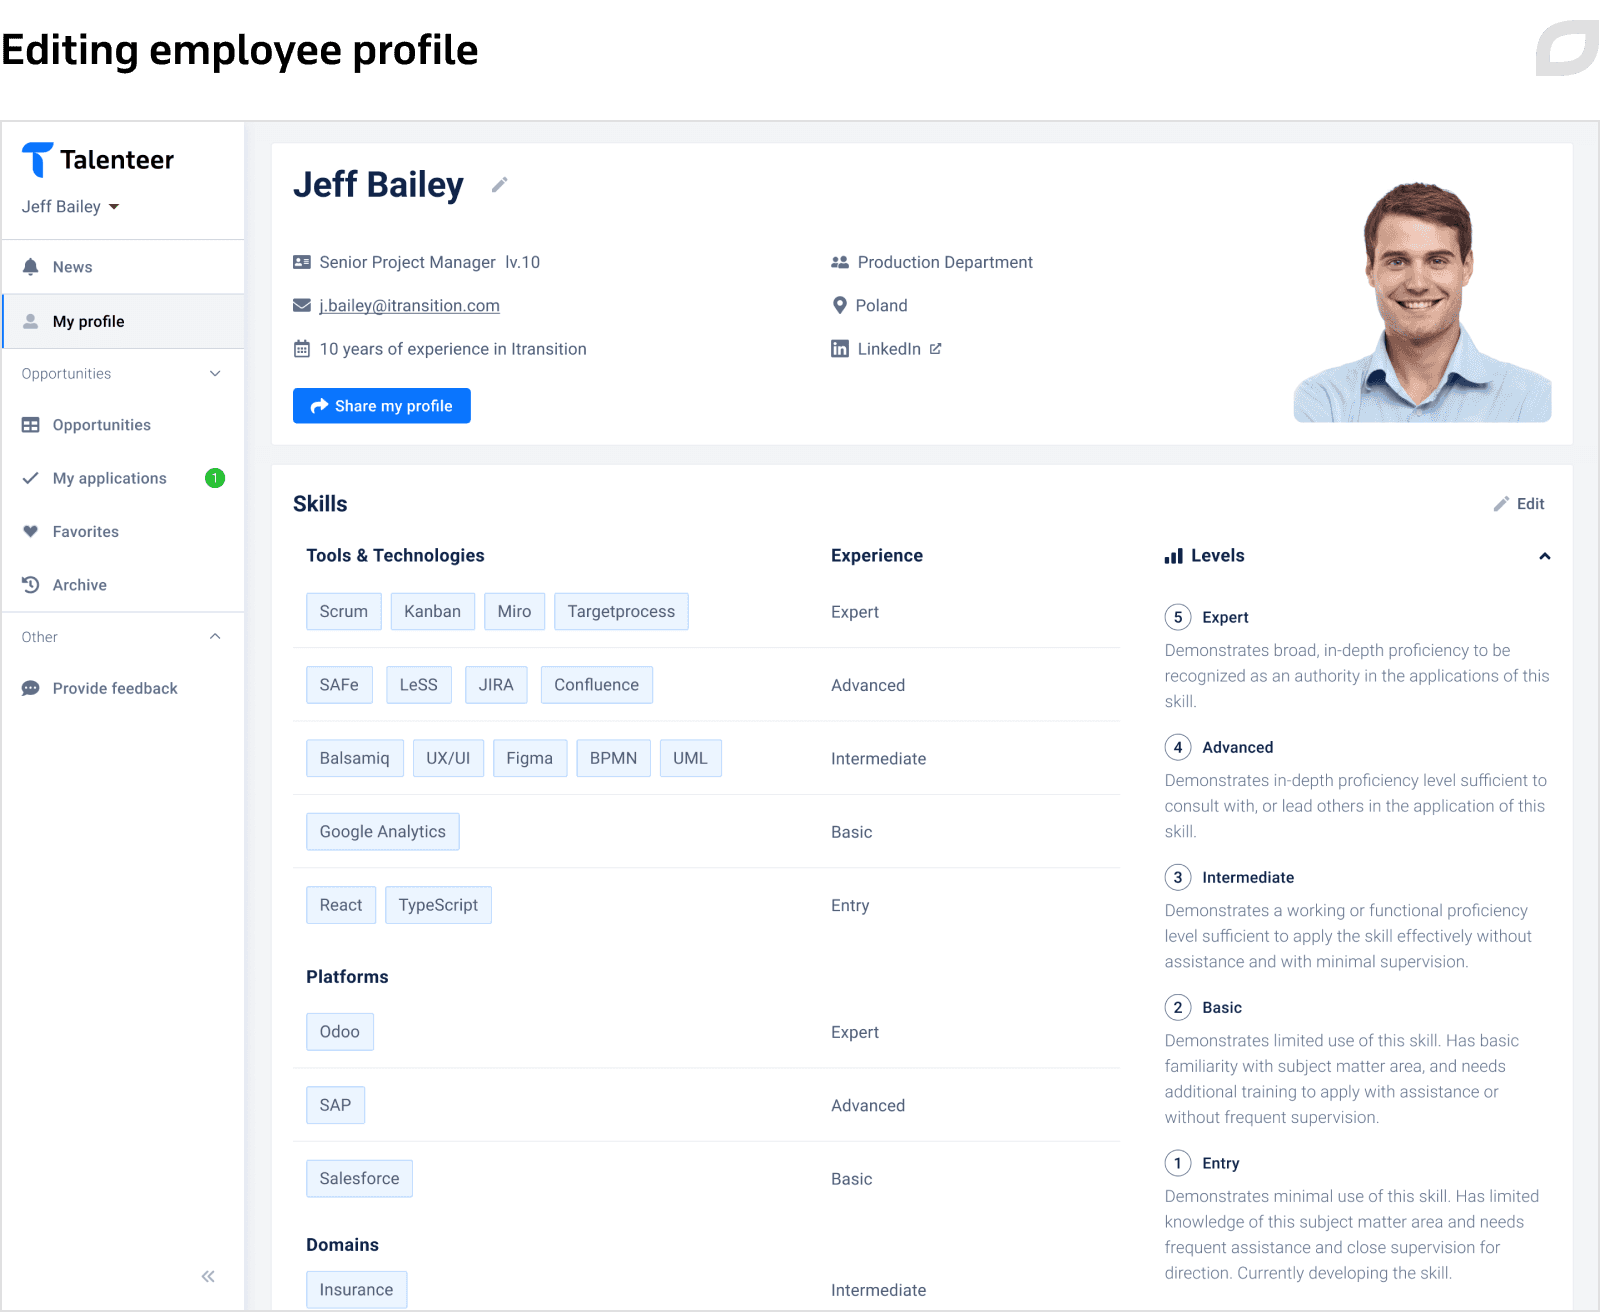Collapse the sidebar with double chevron
The image size is (1600, 1312).
coord(208,1276)
